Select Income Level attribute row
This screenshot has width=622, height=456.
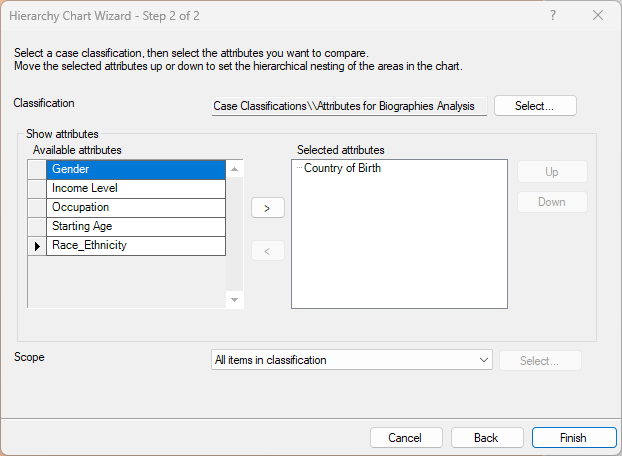pyautogui.click(x=136, y=188)
